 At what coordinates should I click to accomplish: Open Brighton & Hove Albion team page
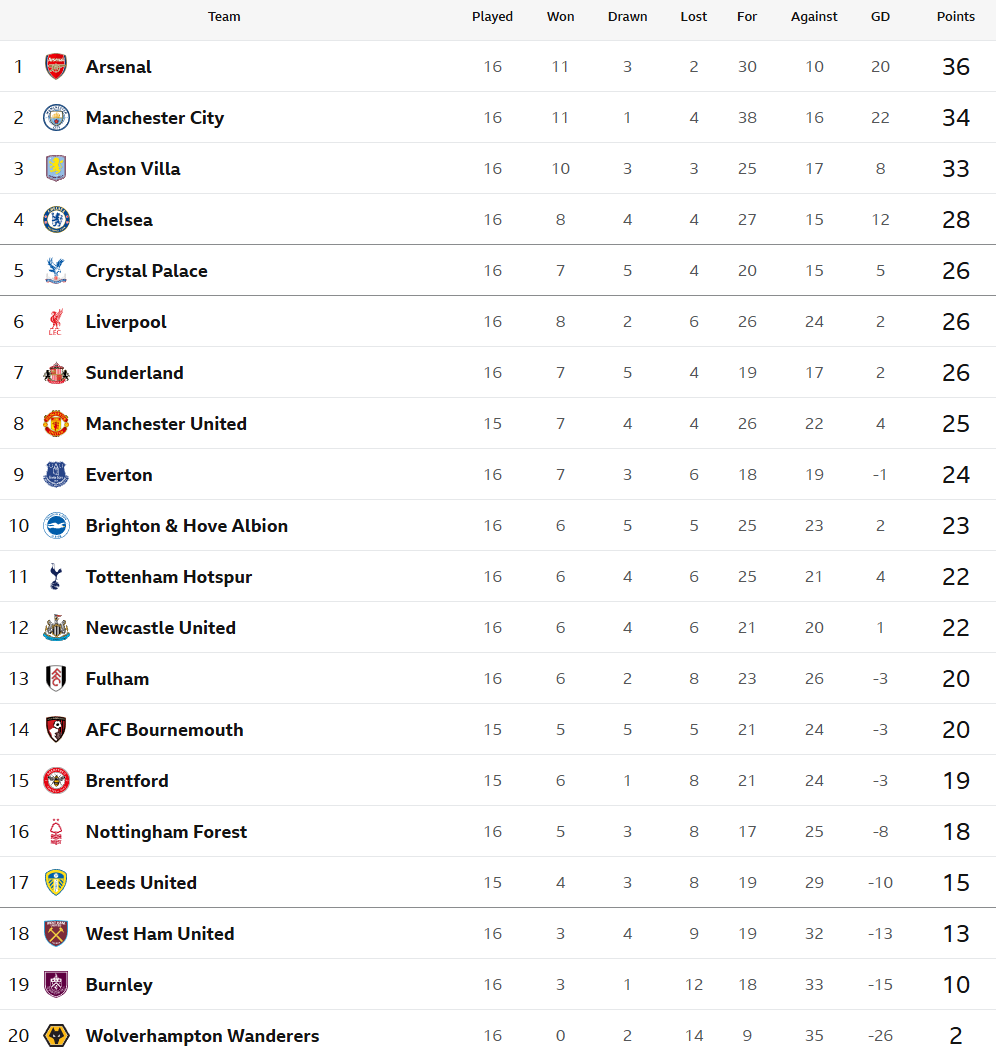click(187, 526)
